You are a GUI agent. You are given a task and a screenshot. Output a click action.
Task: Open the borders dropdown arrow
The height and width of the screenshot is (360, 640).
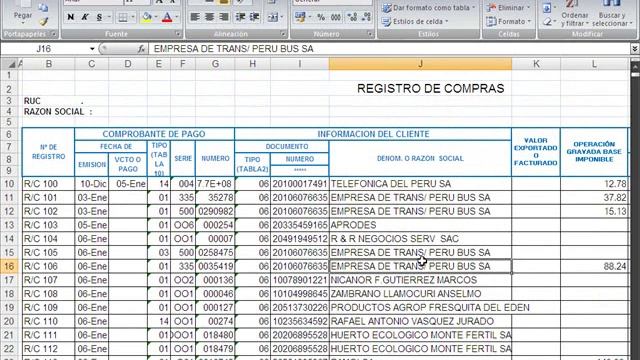tap(133, 17)
